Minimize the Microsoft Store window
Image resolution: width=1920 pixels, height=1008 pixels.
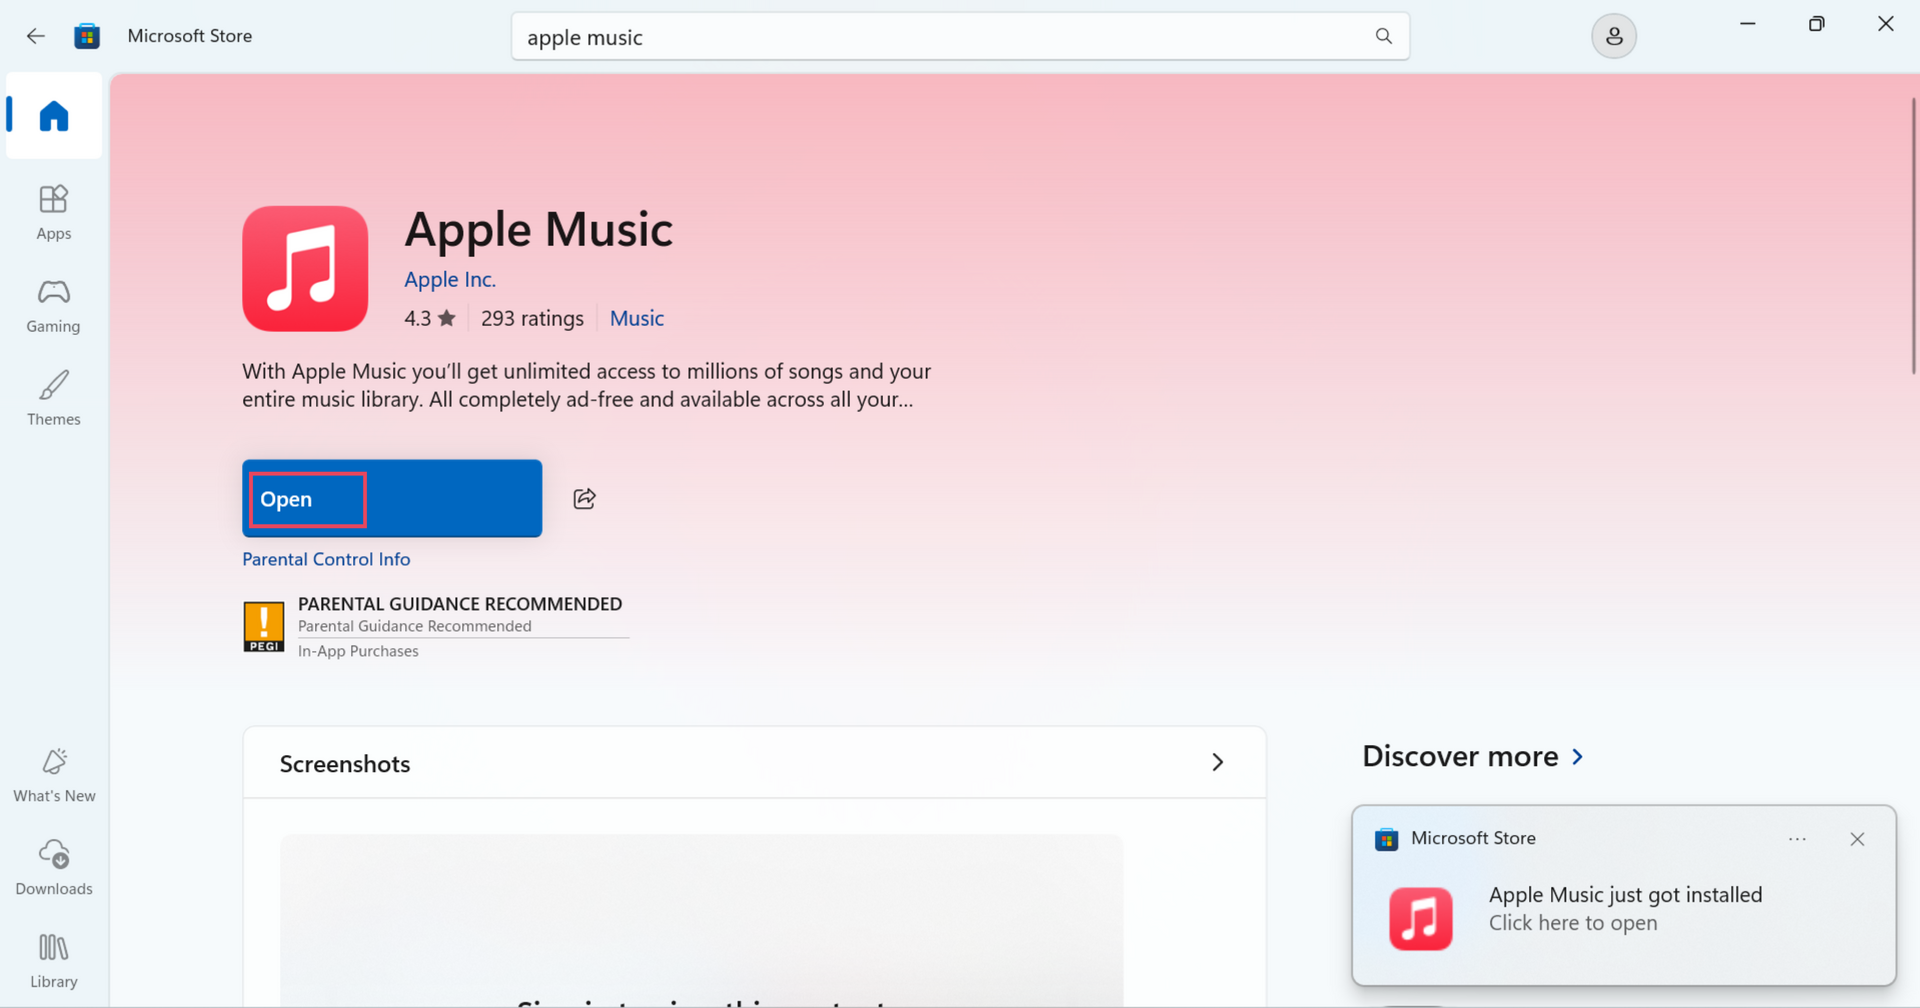1748,24
